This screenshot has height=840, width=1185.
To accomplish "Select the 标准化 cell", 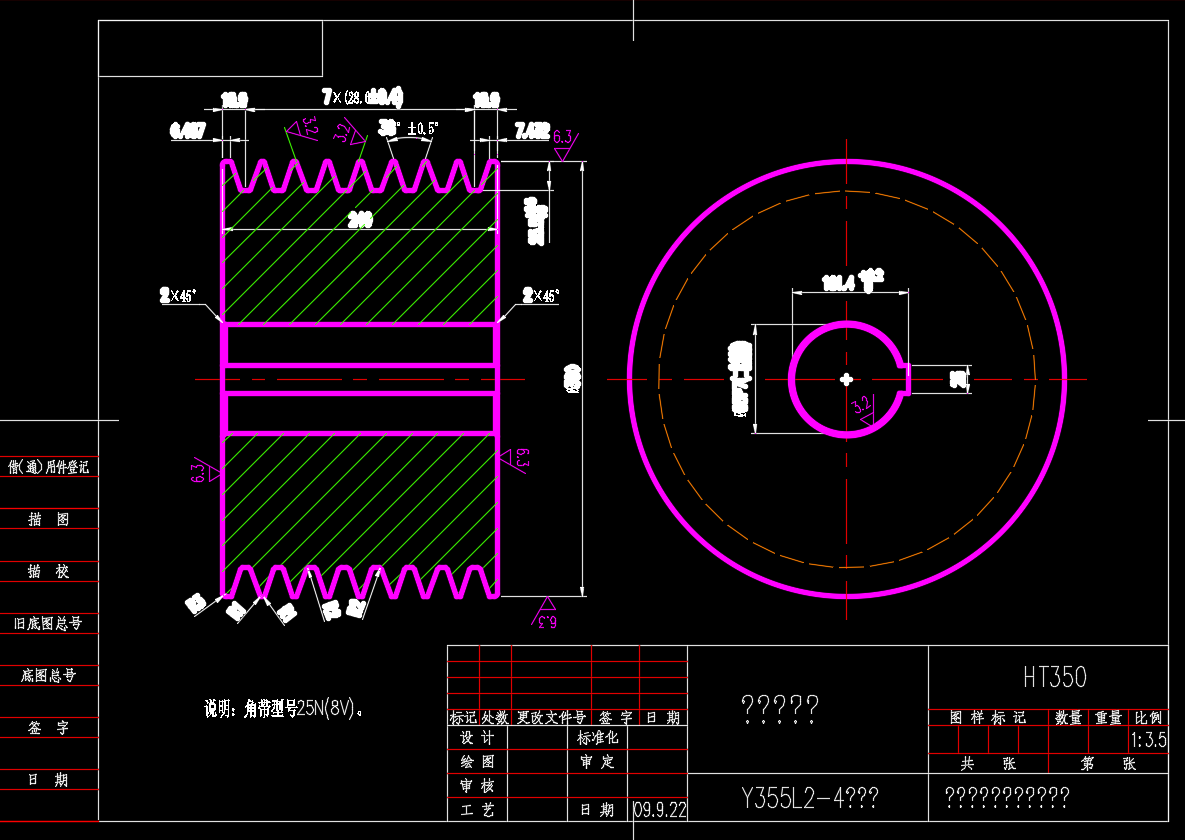I will [598, 738].
